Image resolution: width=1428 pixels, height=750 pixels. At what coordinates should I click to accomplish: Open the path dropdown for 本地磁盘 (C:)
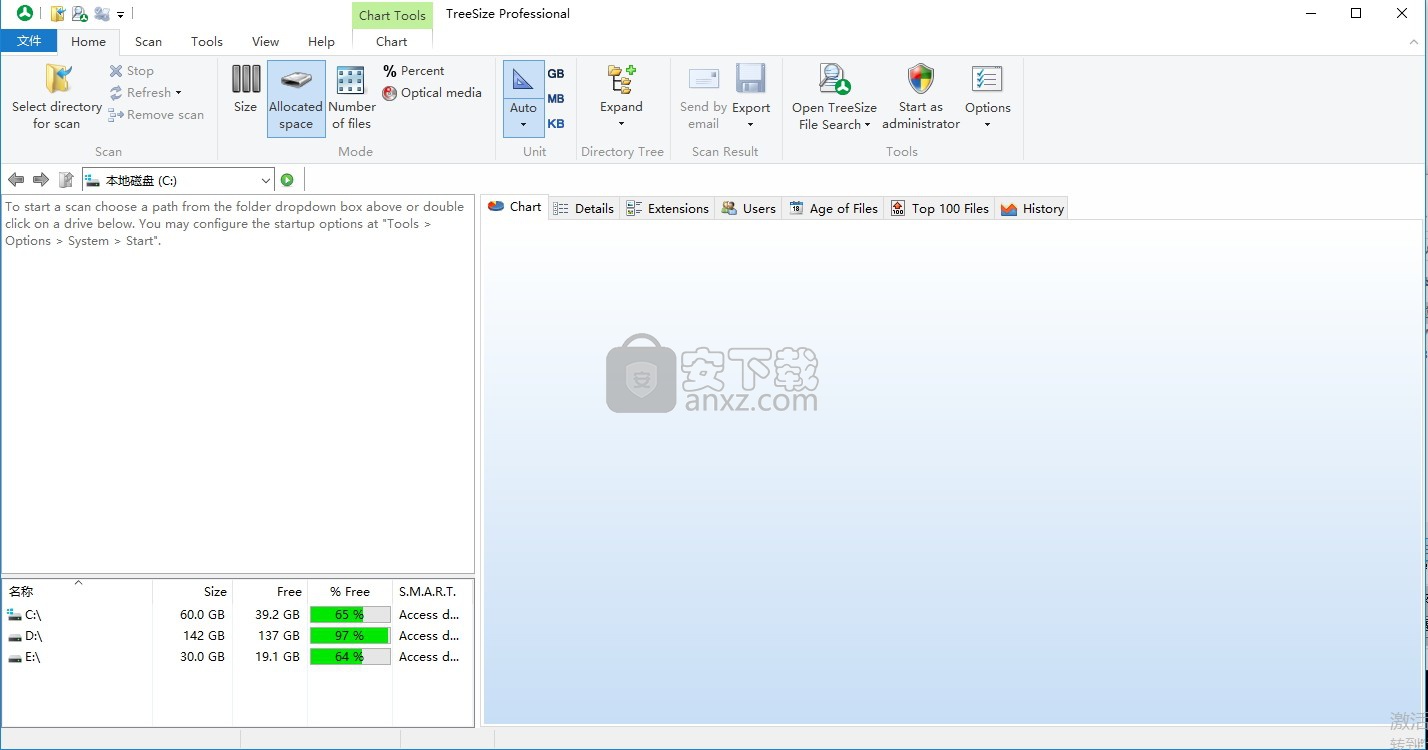[x=265, y=181]
